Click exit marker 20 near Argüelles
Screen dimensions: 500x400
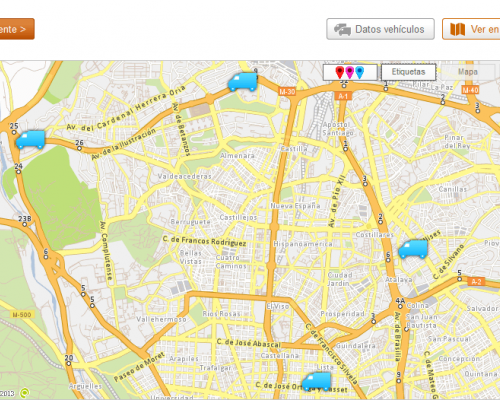(x=69, y=360)
